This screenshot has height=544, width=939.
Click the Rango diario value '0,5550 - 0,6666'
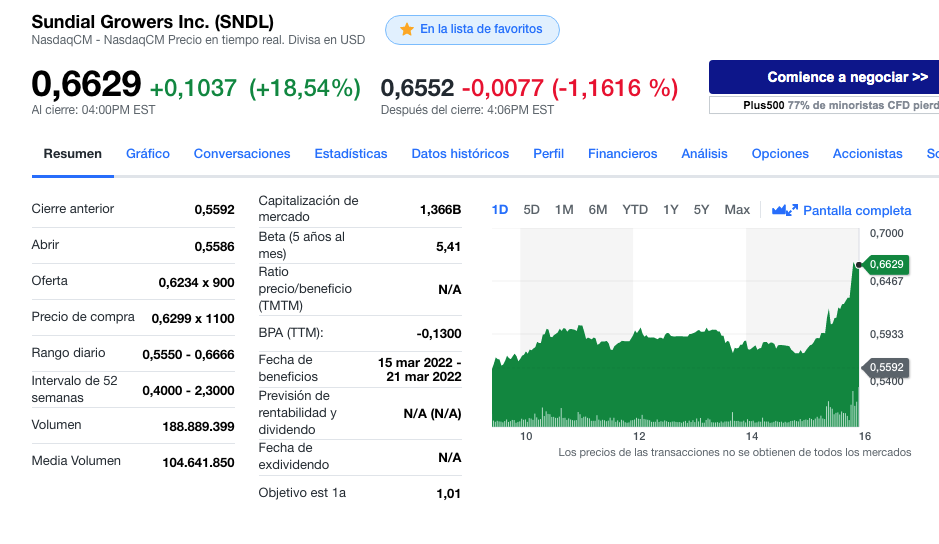(188, 354)
